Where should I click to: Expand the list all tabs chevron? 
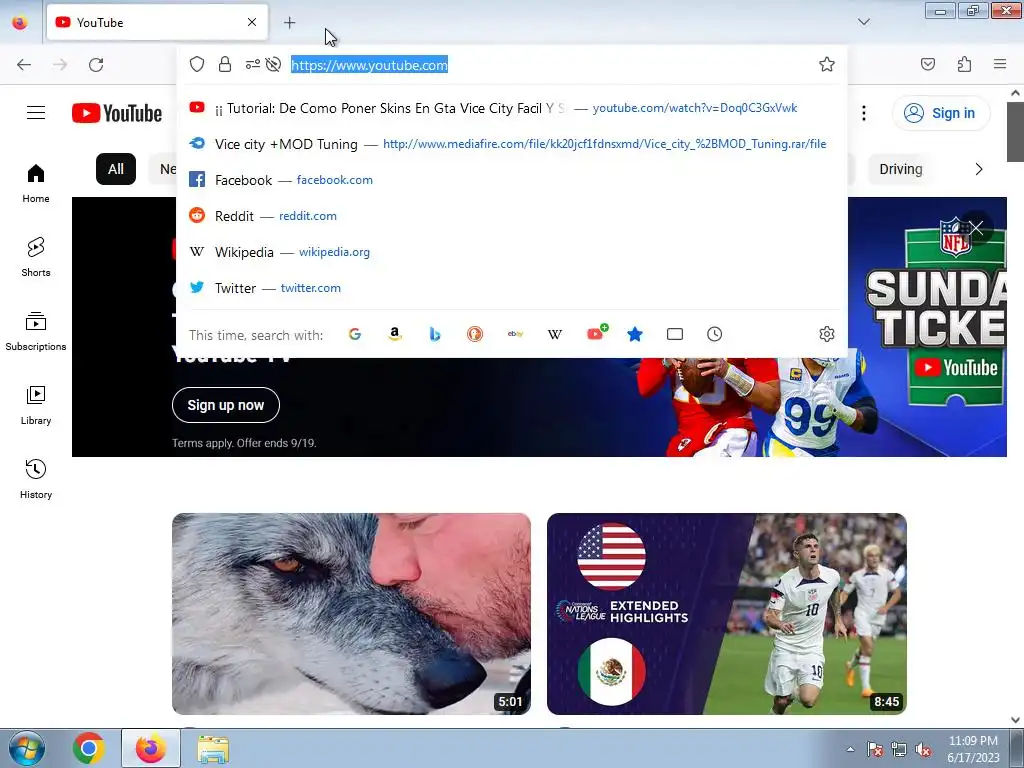(863, 22)
